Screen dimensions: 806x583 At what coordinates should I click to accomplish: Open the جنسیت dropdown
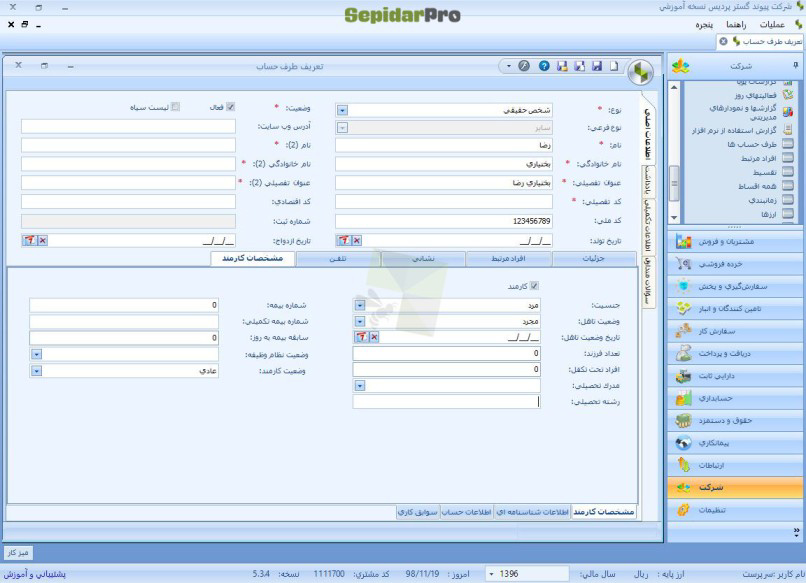pyautogui.click(x=360, y=305)
